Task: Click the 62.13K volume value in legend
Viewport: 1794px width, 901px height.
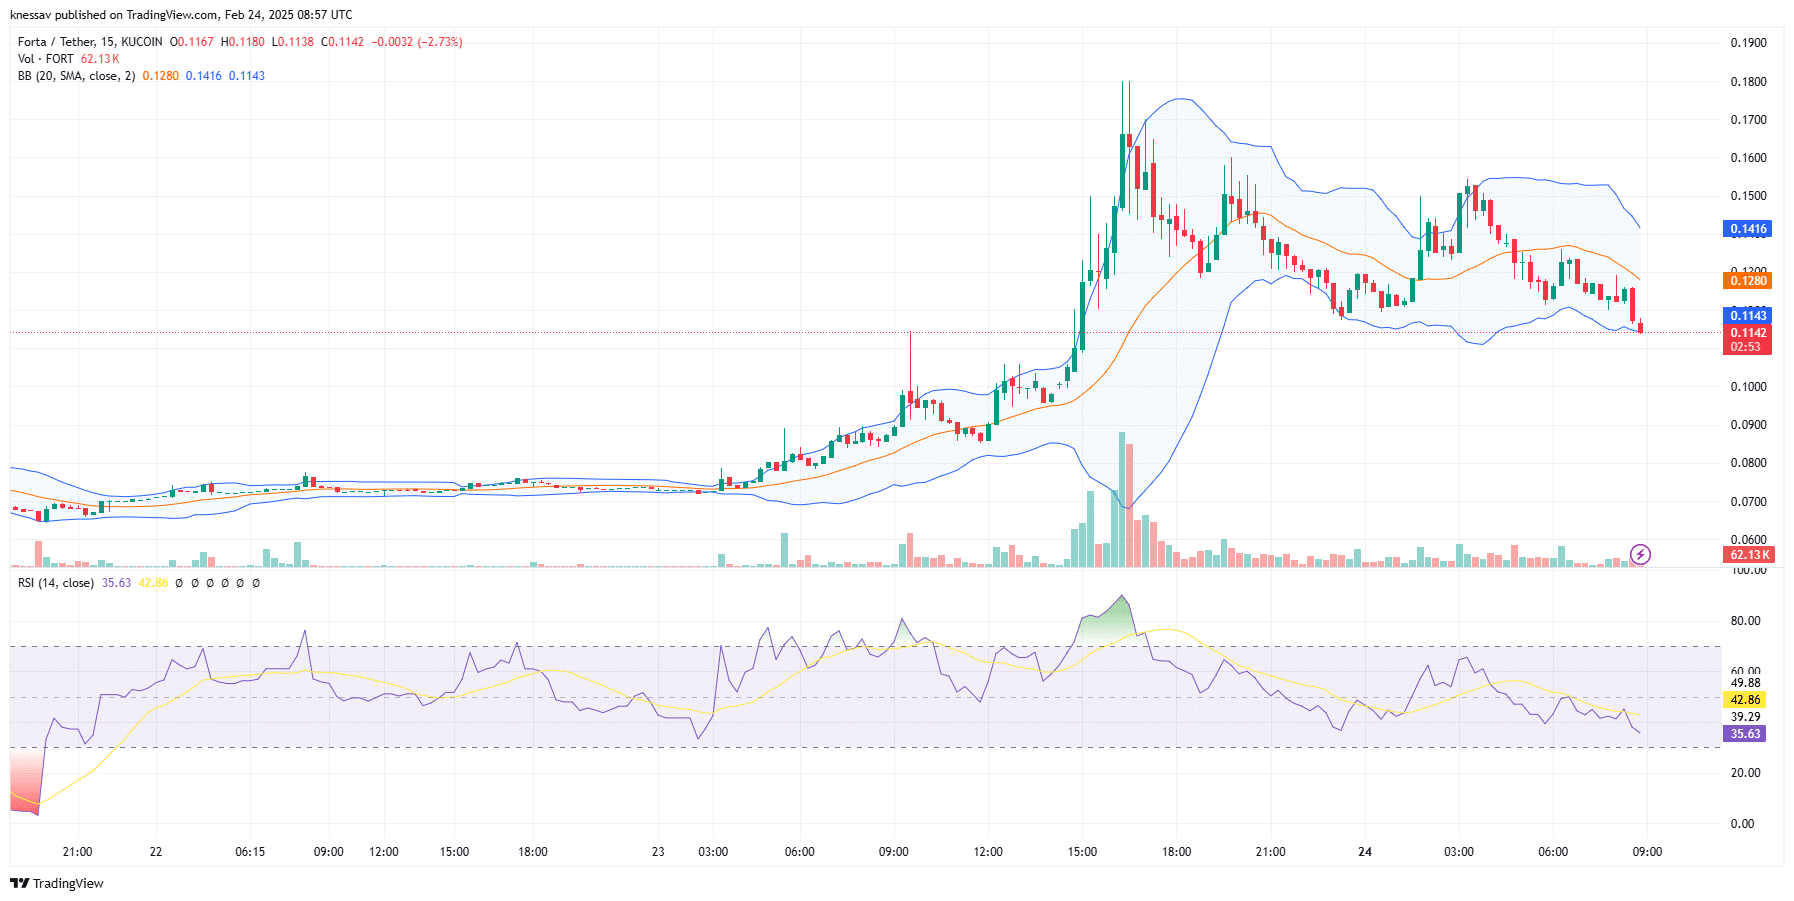Action: tap(100, 59)
